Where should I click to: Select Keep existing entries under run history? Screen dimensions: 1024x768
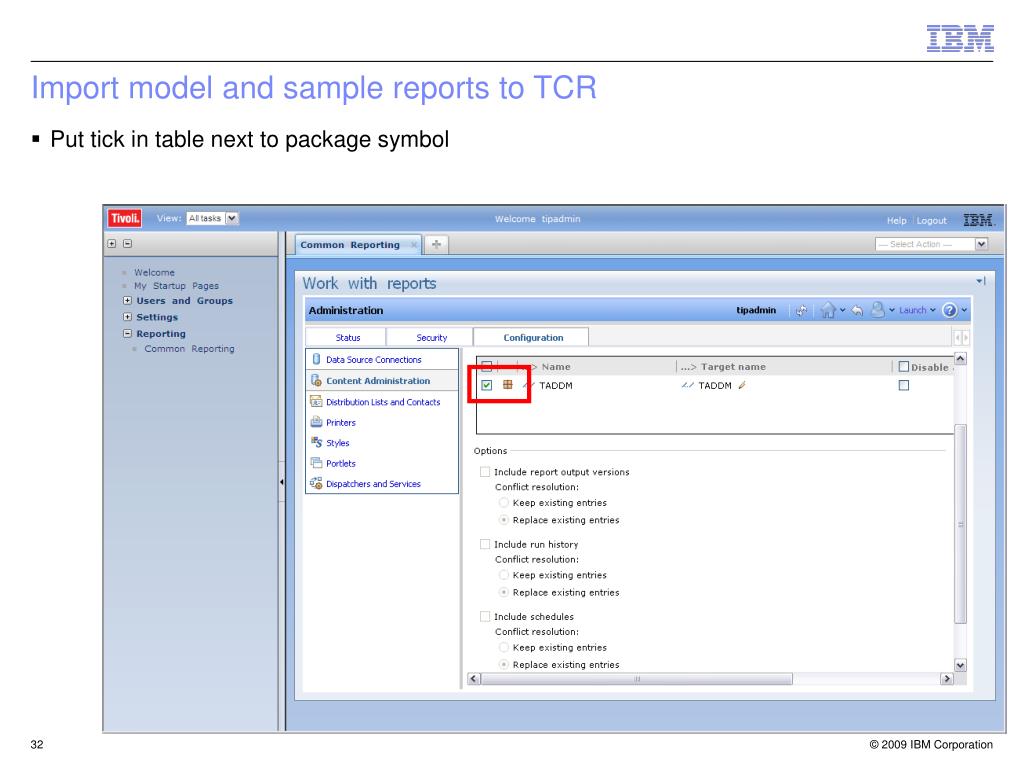coord(504,575)
